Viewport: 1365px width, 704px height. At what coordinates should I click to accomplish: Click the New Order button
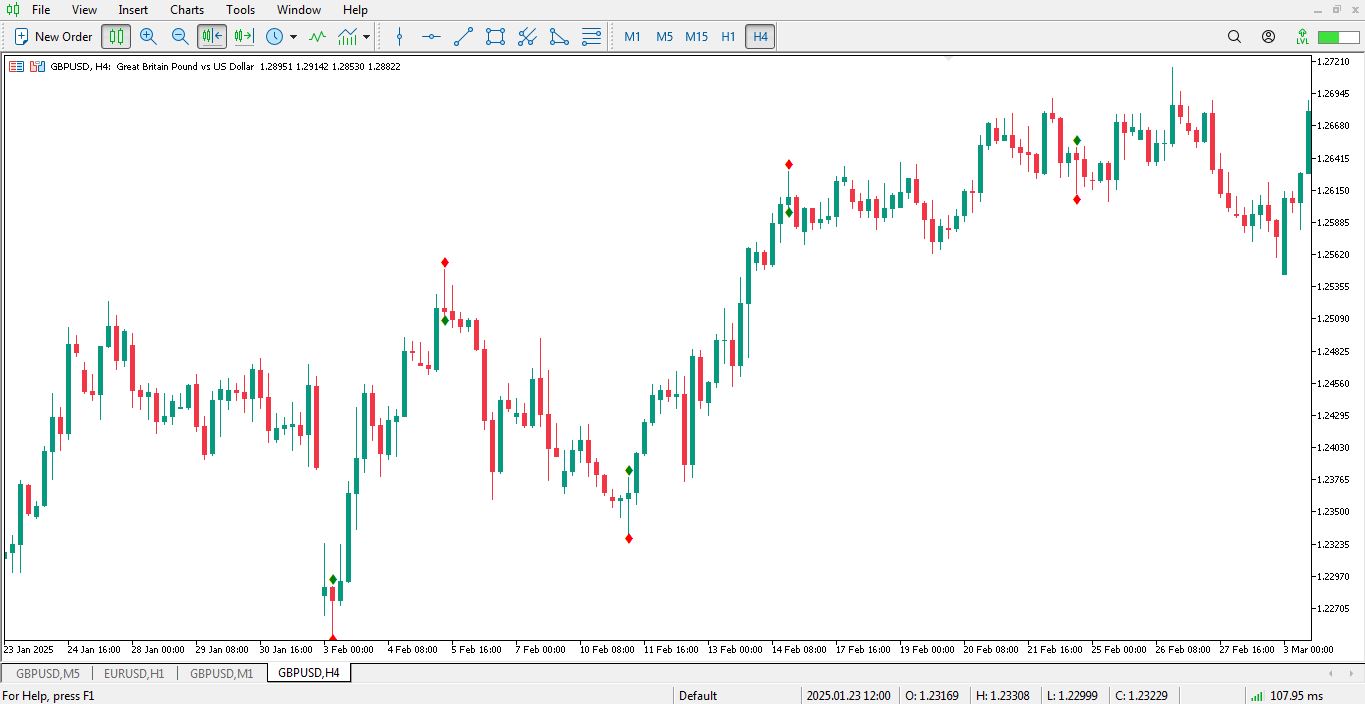(x=53, y=37)
